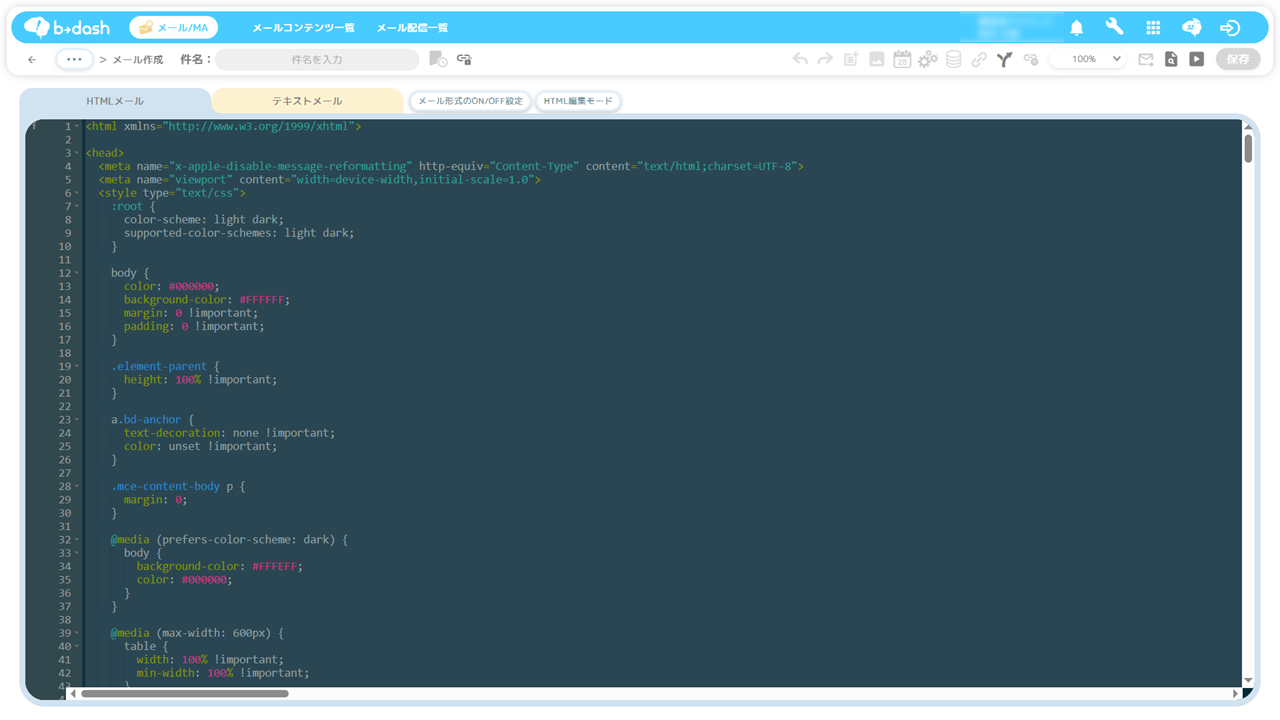This screenshot has width=1280, height=720.
Task: Focus the 件名を入力 subject field
Action: [x=317, y=60]
